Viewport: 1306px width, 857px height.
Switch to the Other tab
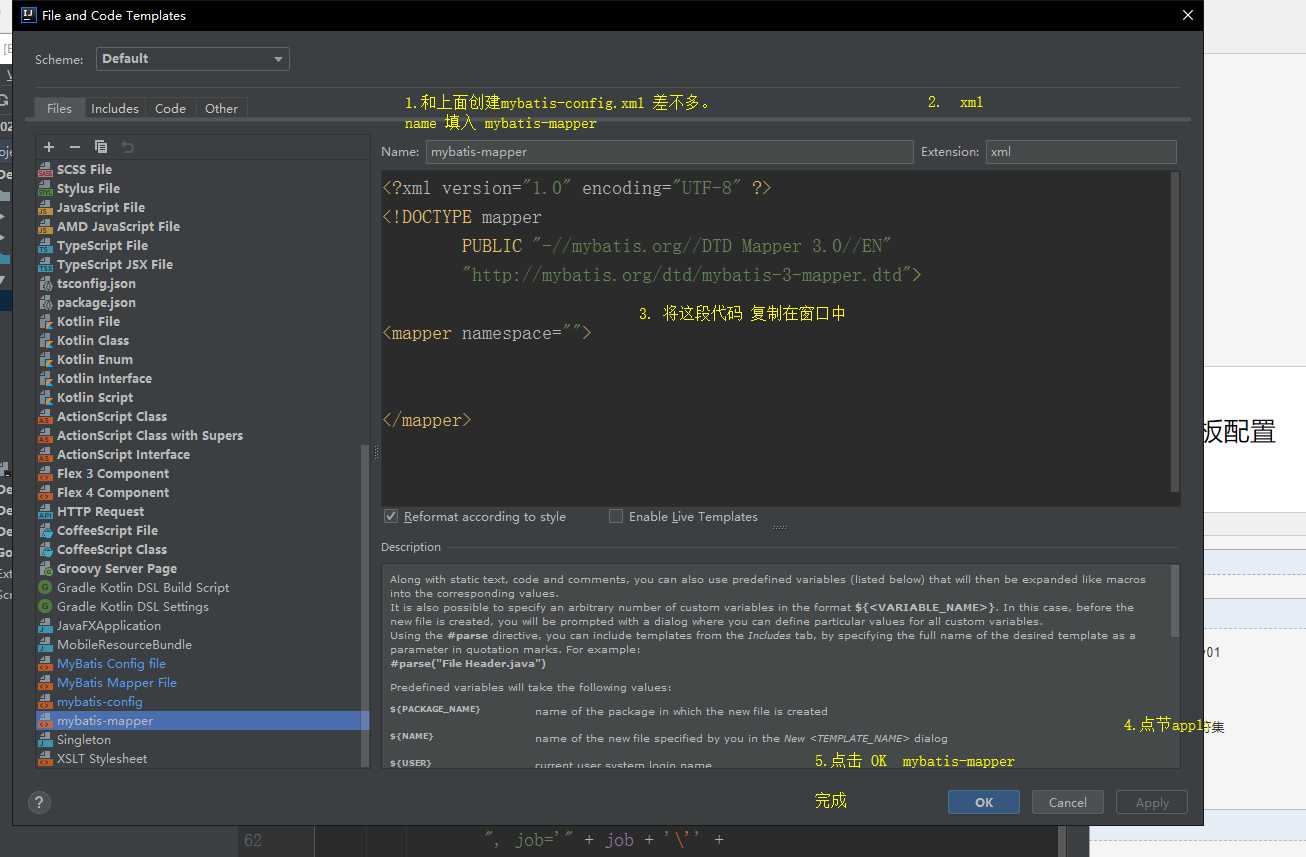(221, 108)
